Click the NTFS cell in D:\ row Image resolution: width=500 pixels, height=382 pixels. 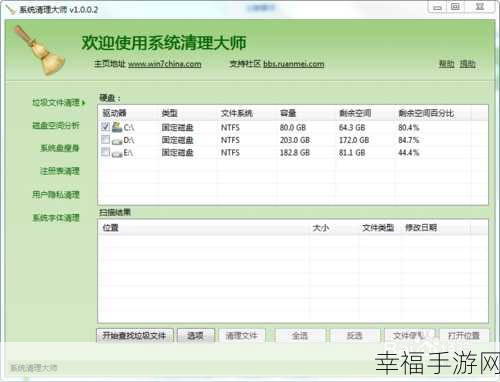click(x=230, y=140)
